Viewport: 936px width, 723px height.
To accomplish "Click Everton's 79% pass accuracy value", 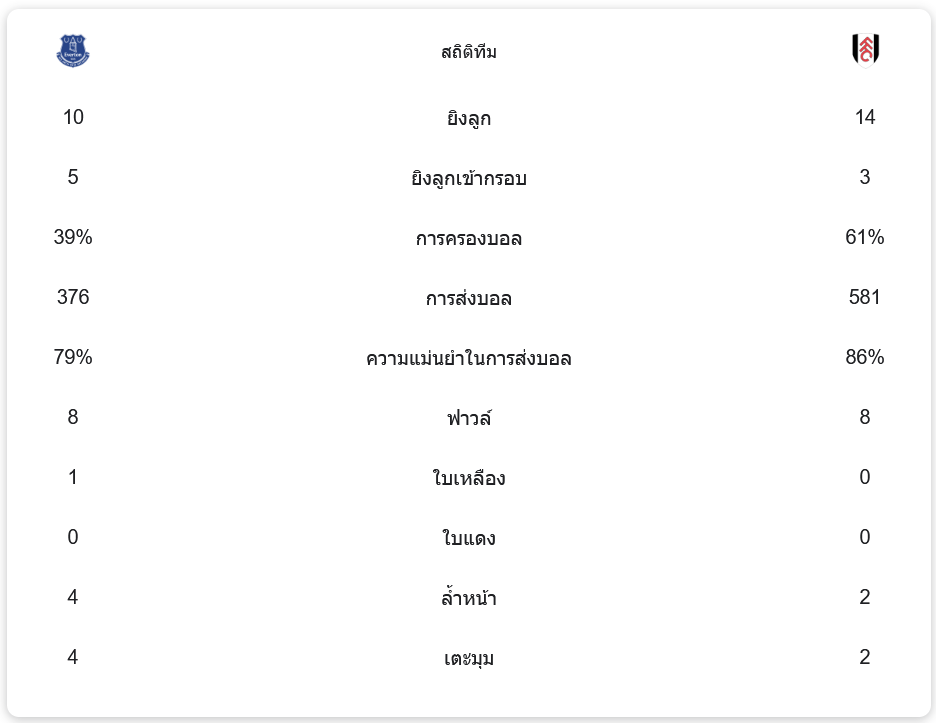I will pos(73,357).
